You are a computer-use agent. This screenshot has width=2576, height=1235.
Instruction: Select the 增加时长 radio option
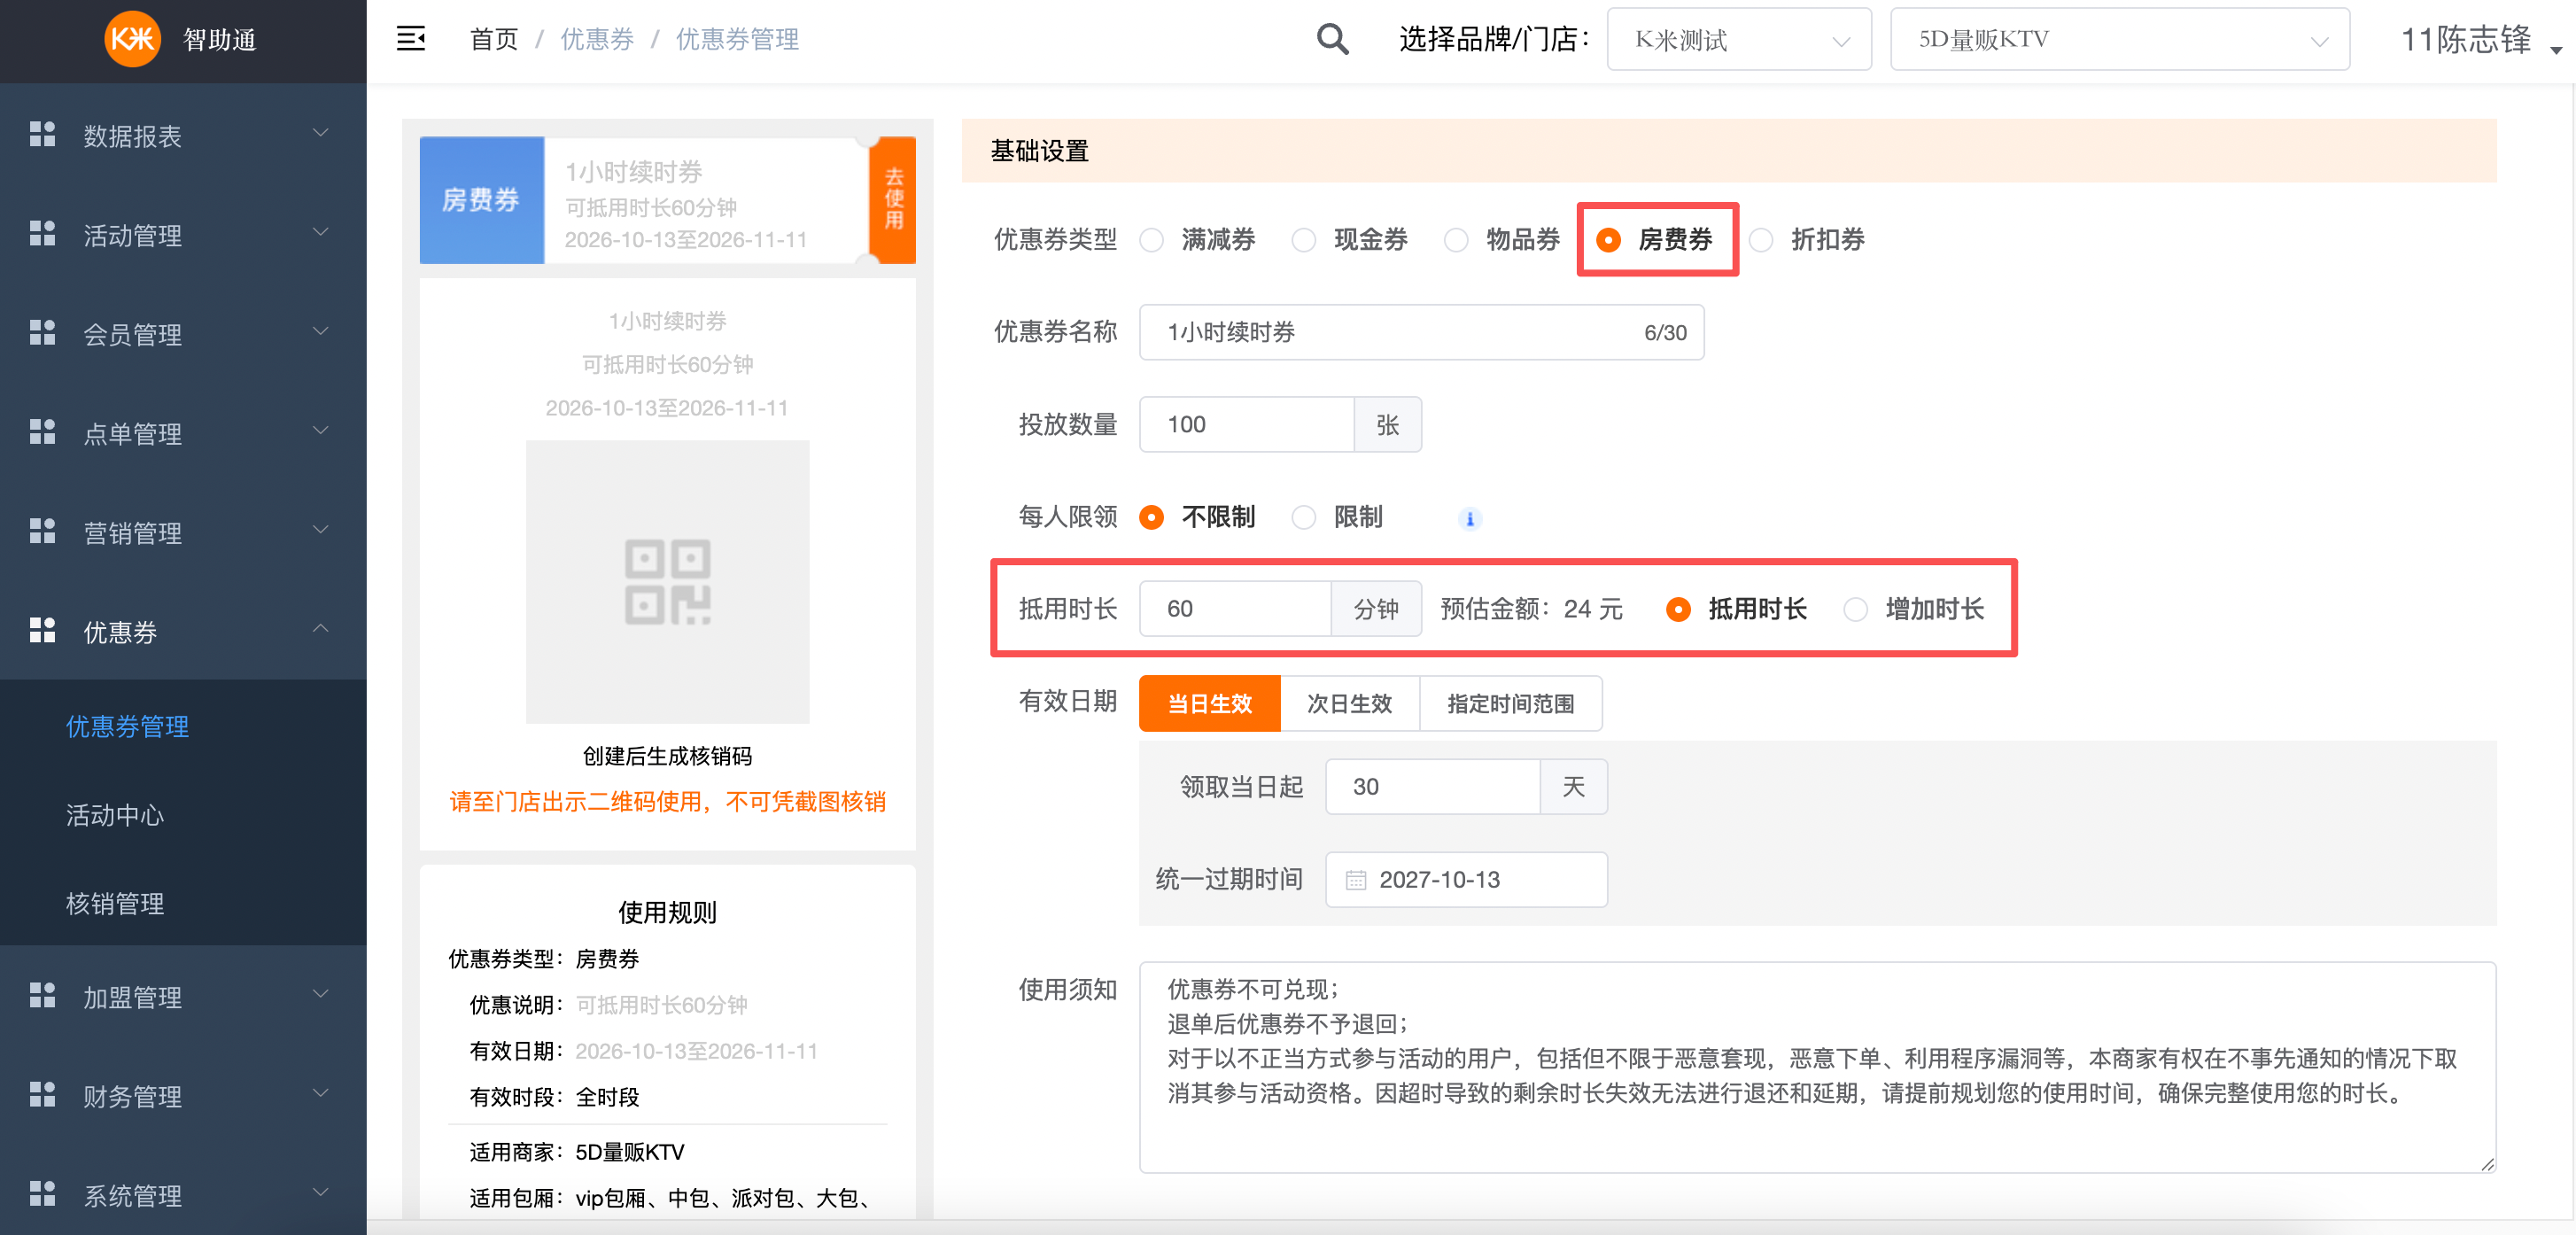point(1856,609)
